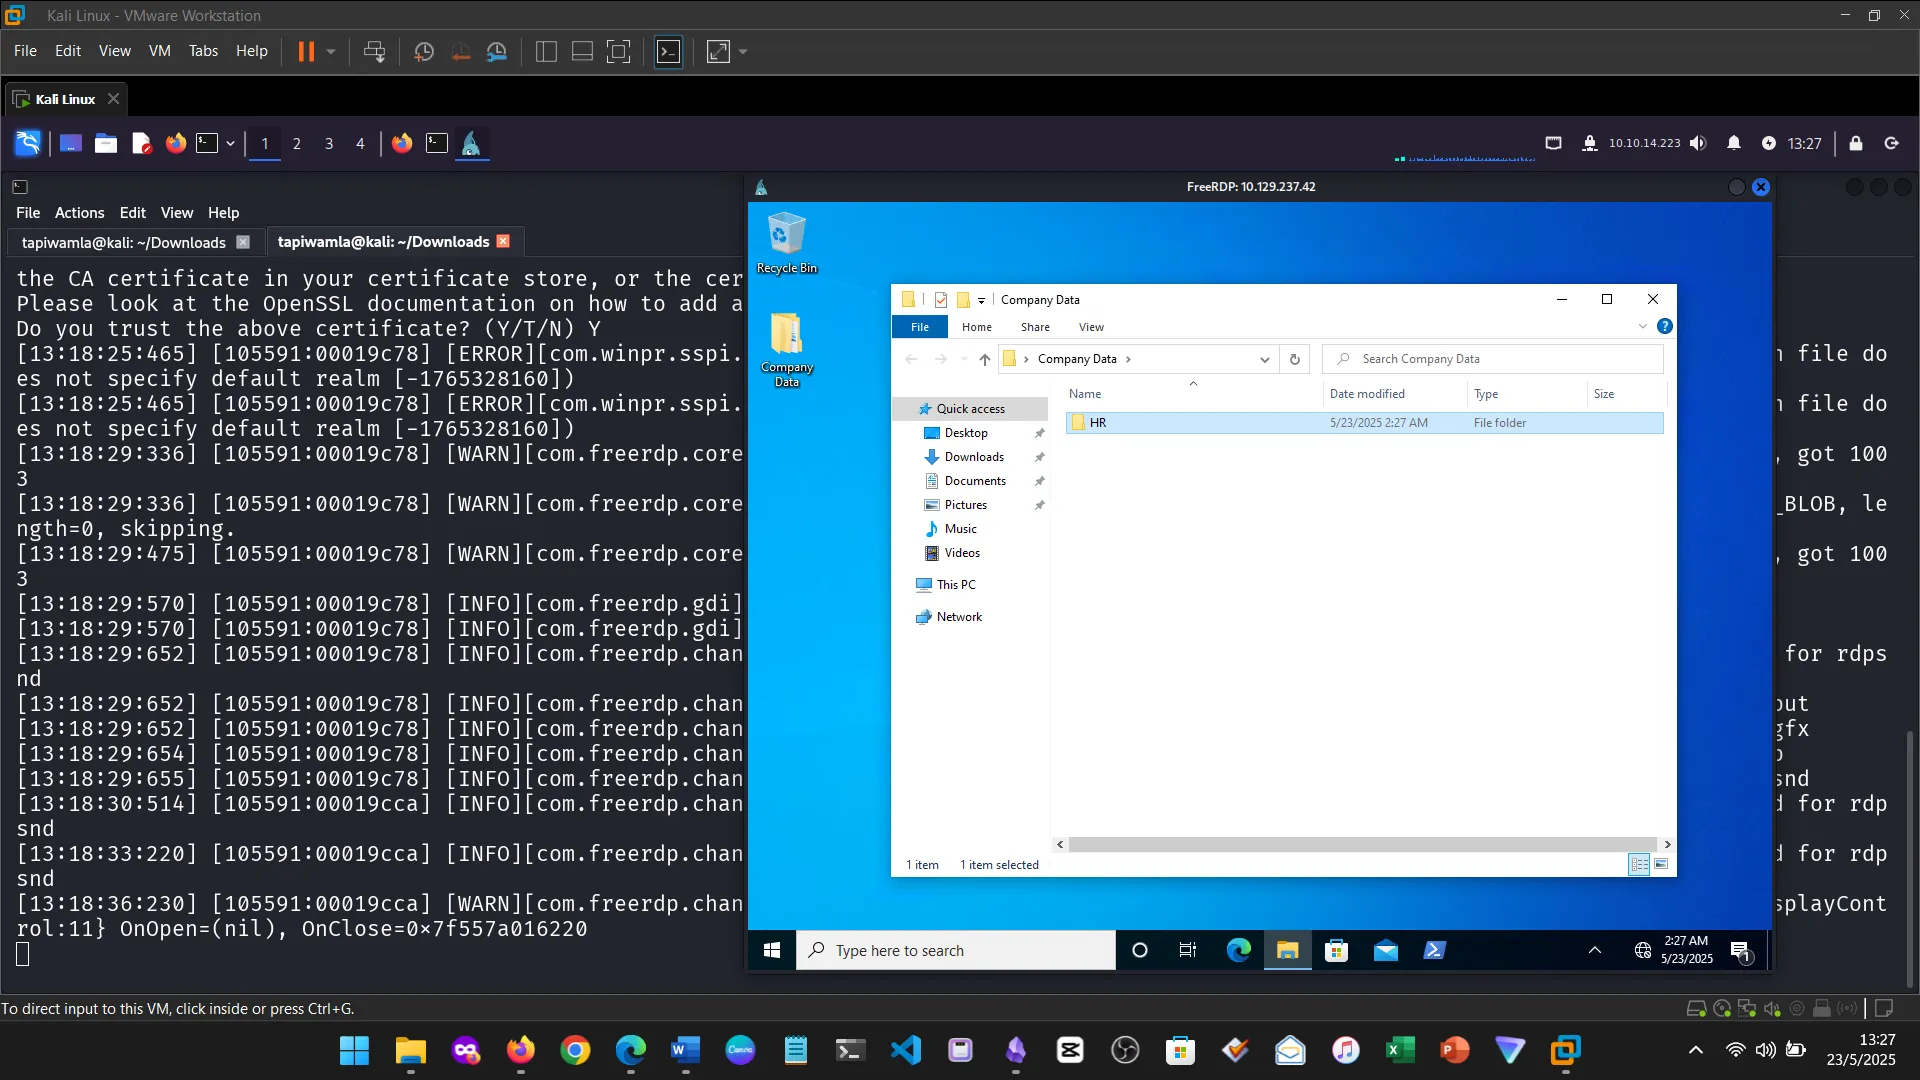Switch to Kali workspace 2
Image resolution: width=1920 pixels, height=1080 pixels.
(296, 143)
